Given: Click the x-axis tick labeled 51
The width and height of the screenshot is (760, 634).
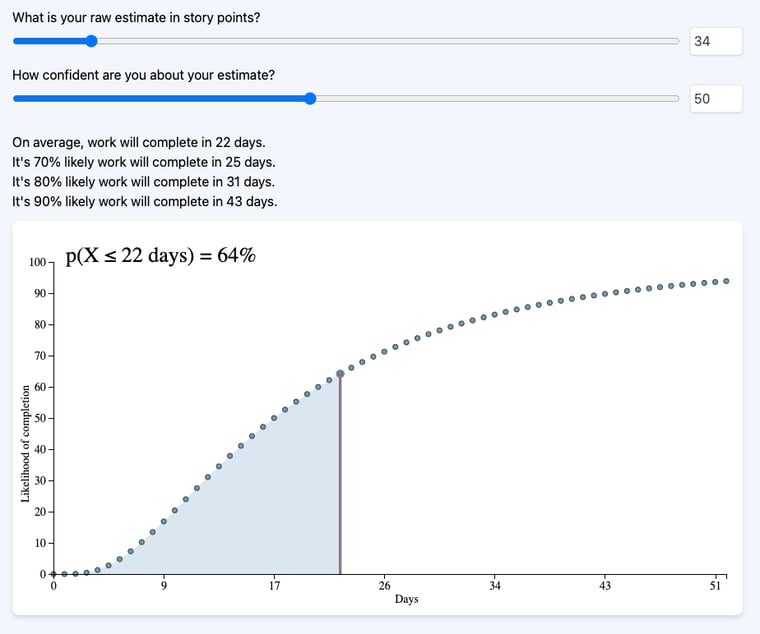Looking at the screenshot, I should [715, 586].
